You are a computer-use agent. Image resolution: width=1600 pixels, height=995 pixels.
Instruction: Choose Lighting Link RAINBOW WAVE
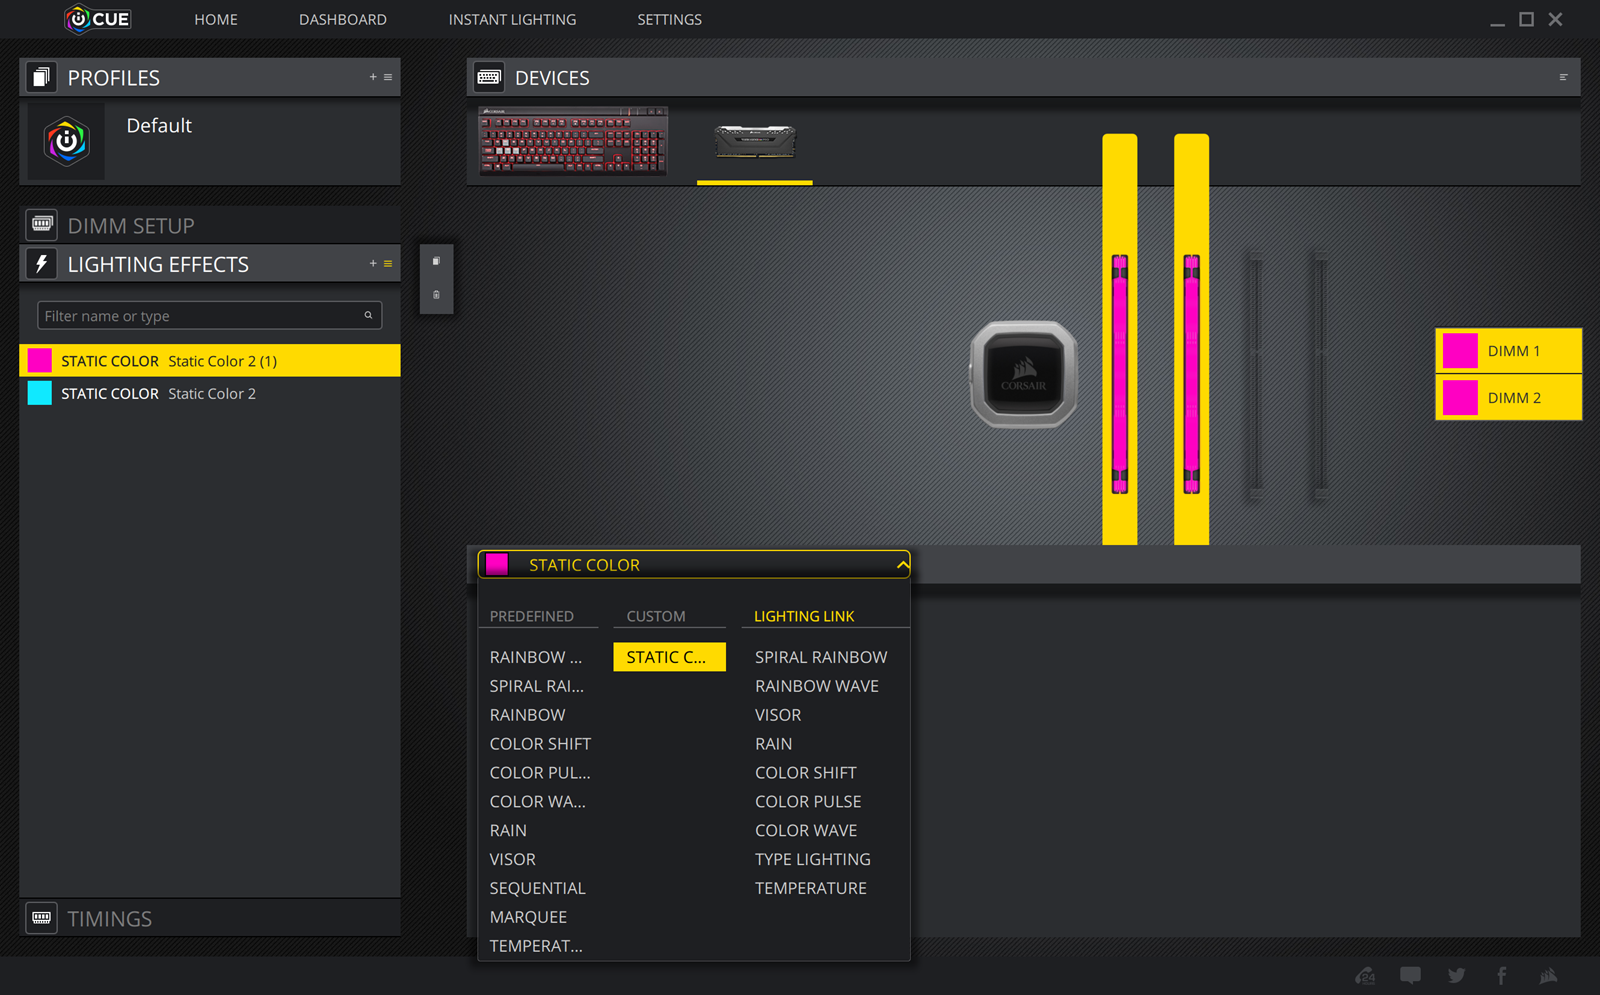pos(817,686)
